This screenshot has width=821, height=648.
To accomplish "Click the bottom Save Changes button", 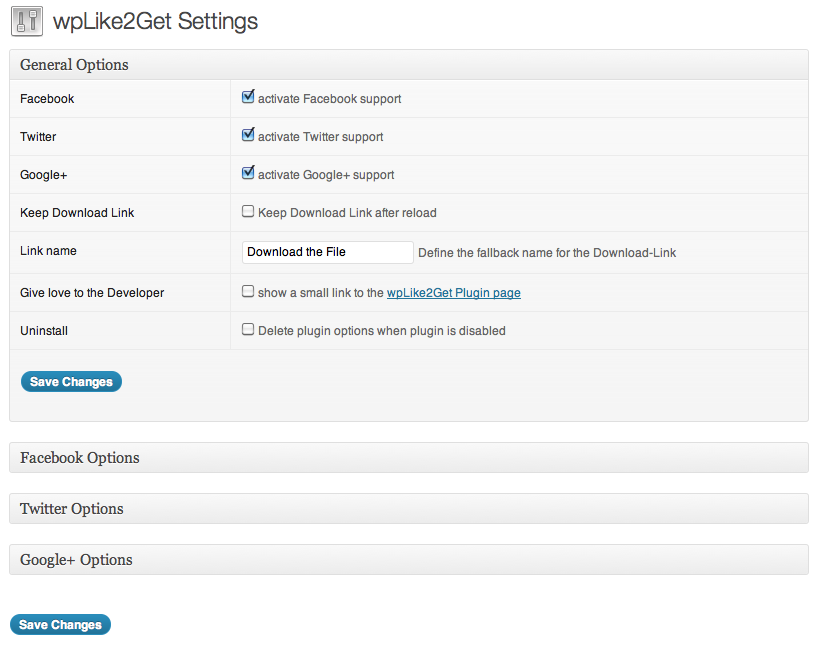I will [60, 624].
